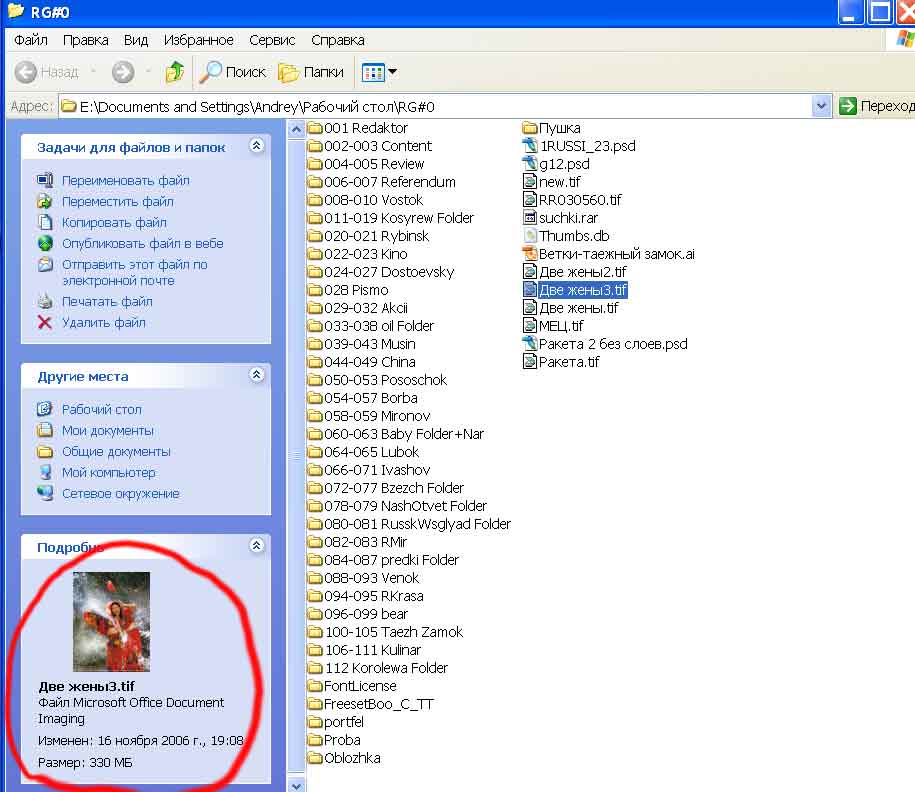Screen dimensions: 915x792
Task: Open the Сервис menu
Action: click(272, 40)
